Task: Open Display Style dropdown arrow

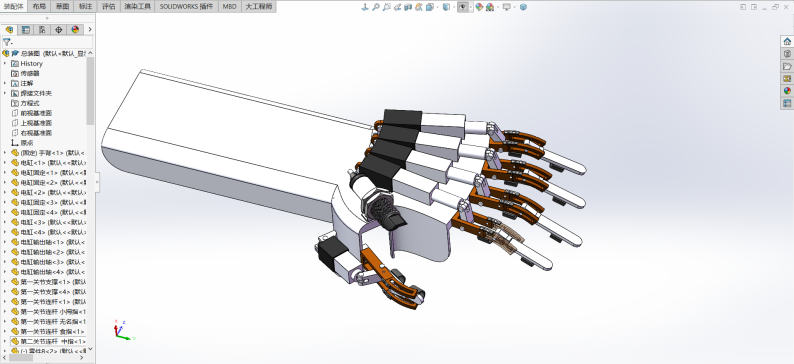Action: [x=454, y=7]
